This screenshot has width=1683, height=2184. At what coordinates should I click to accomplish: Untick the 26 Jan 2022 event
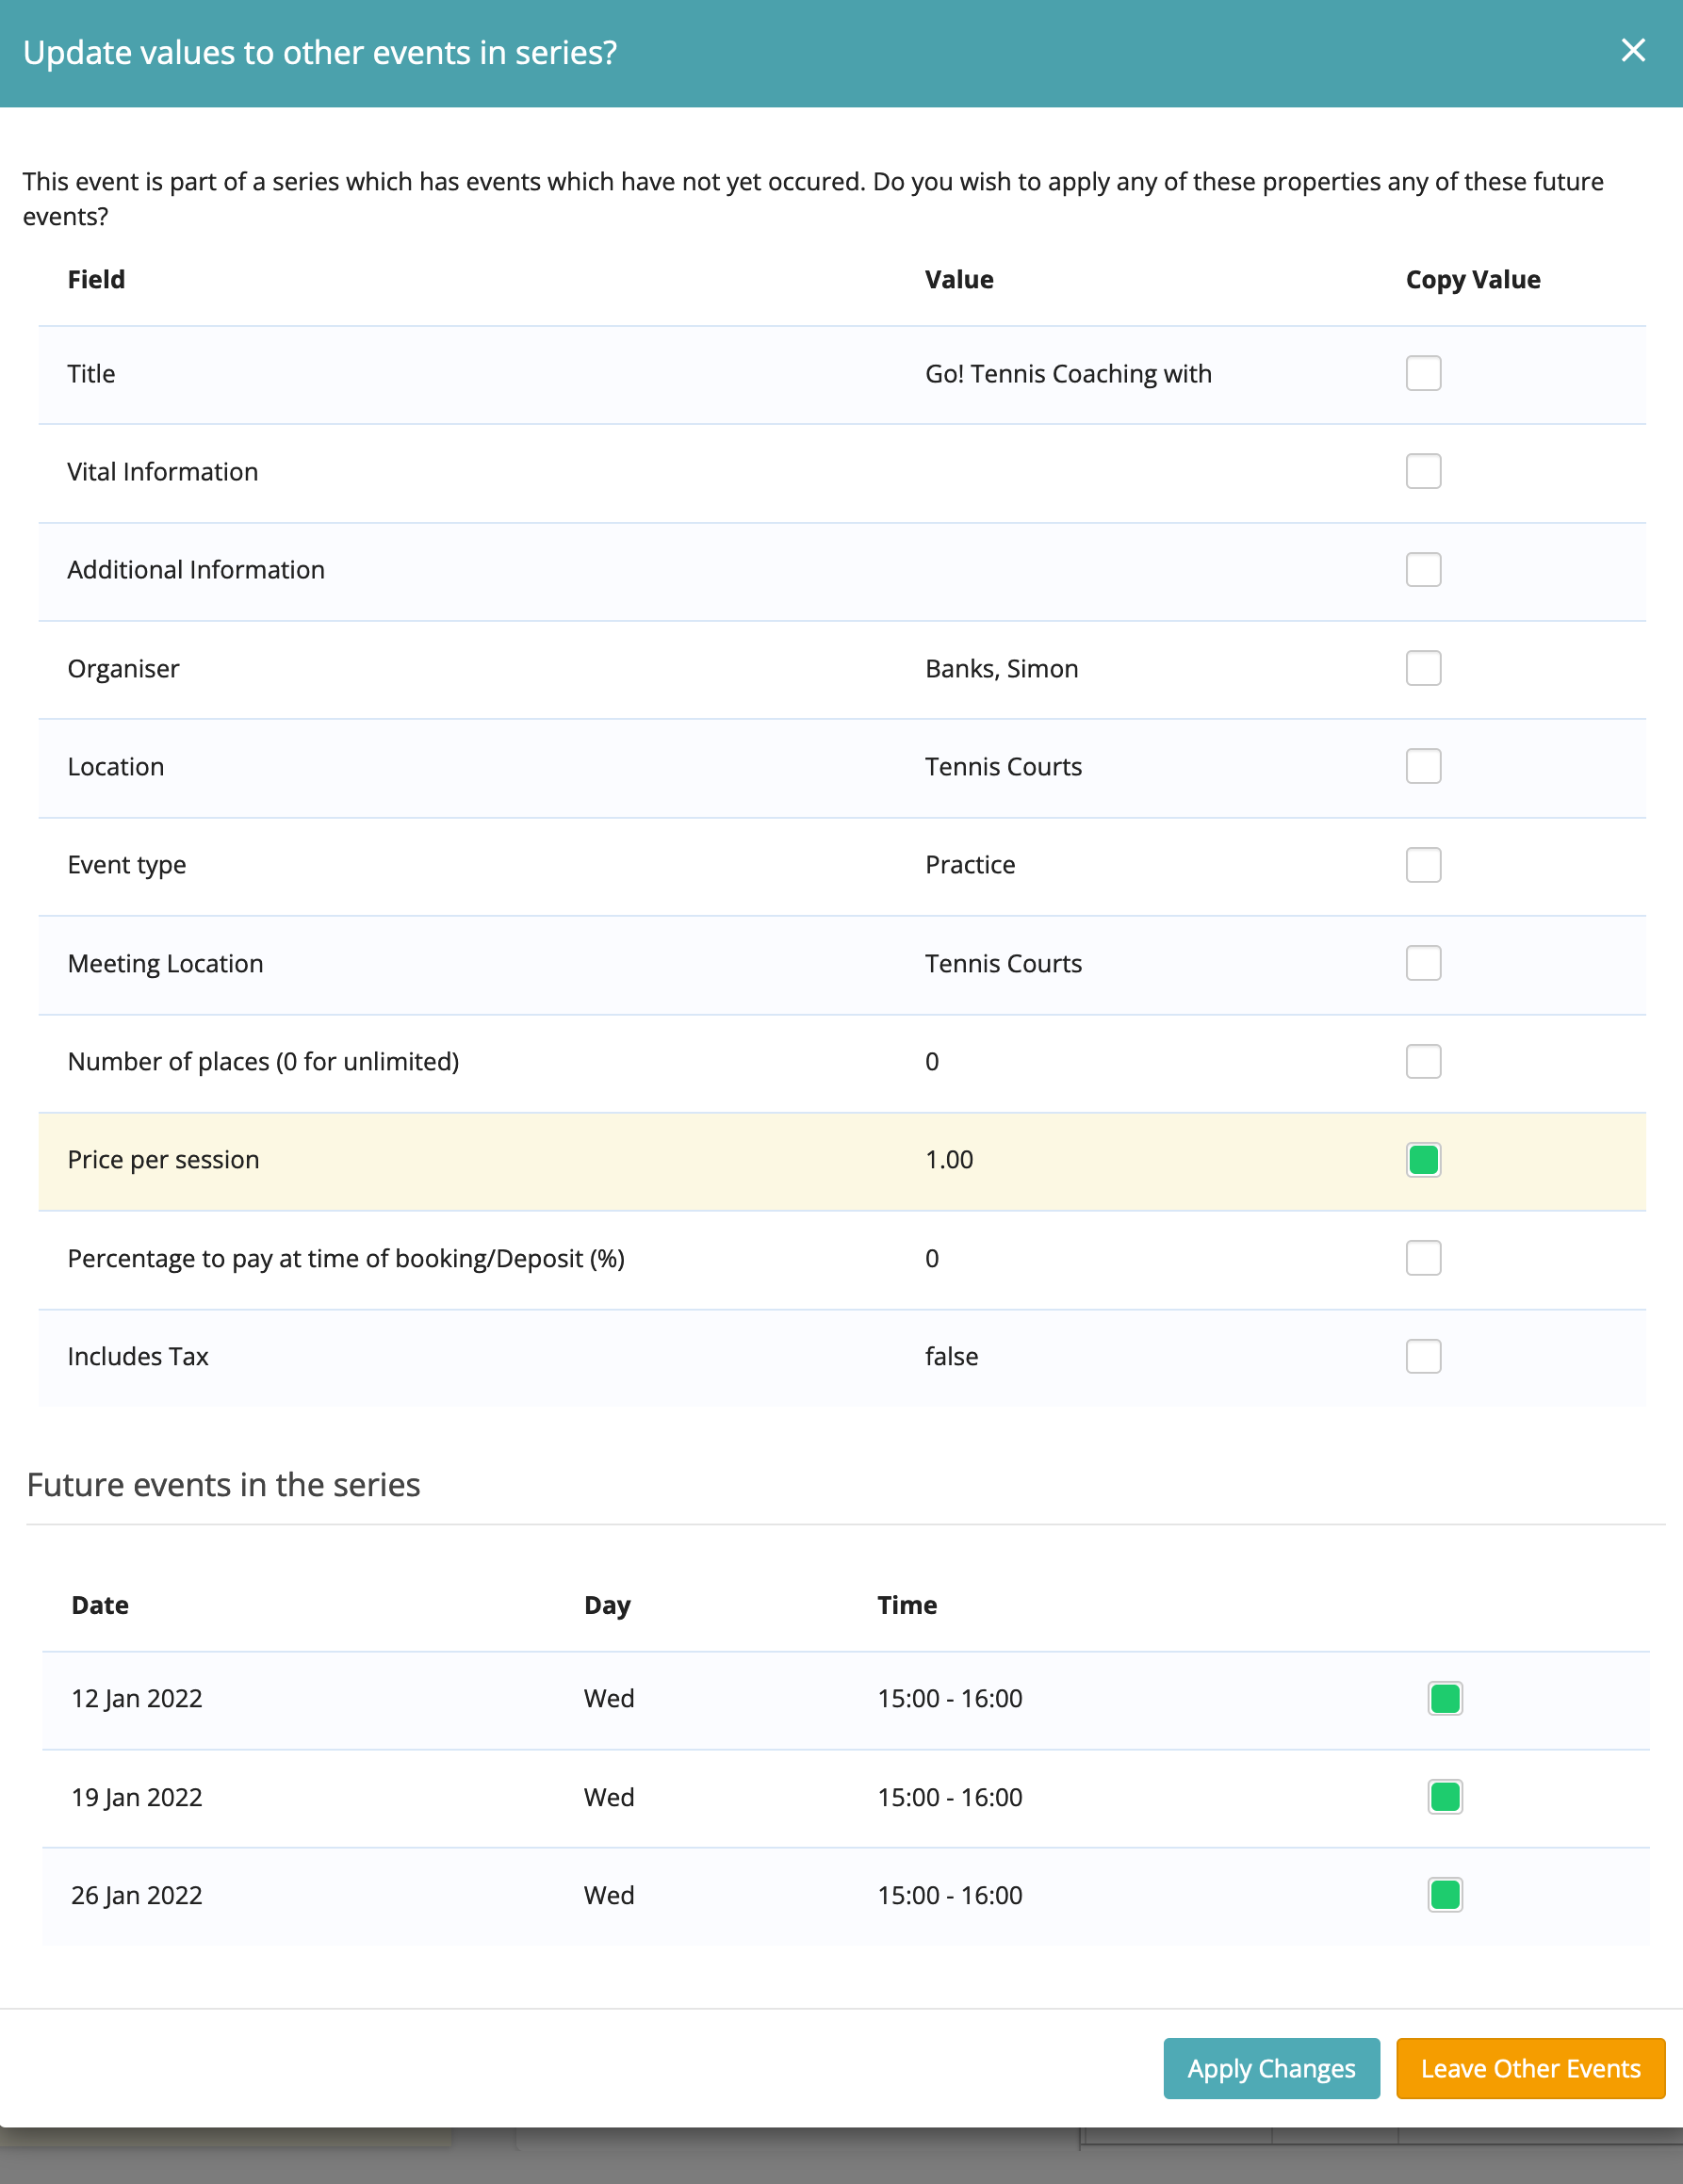pyautogui.click(x=1444, y=1895)
